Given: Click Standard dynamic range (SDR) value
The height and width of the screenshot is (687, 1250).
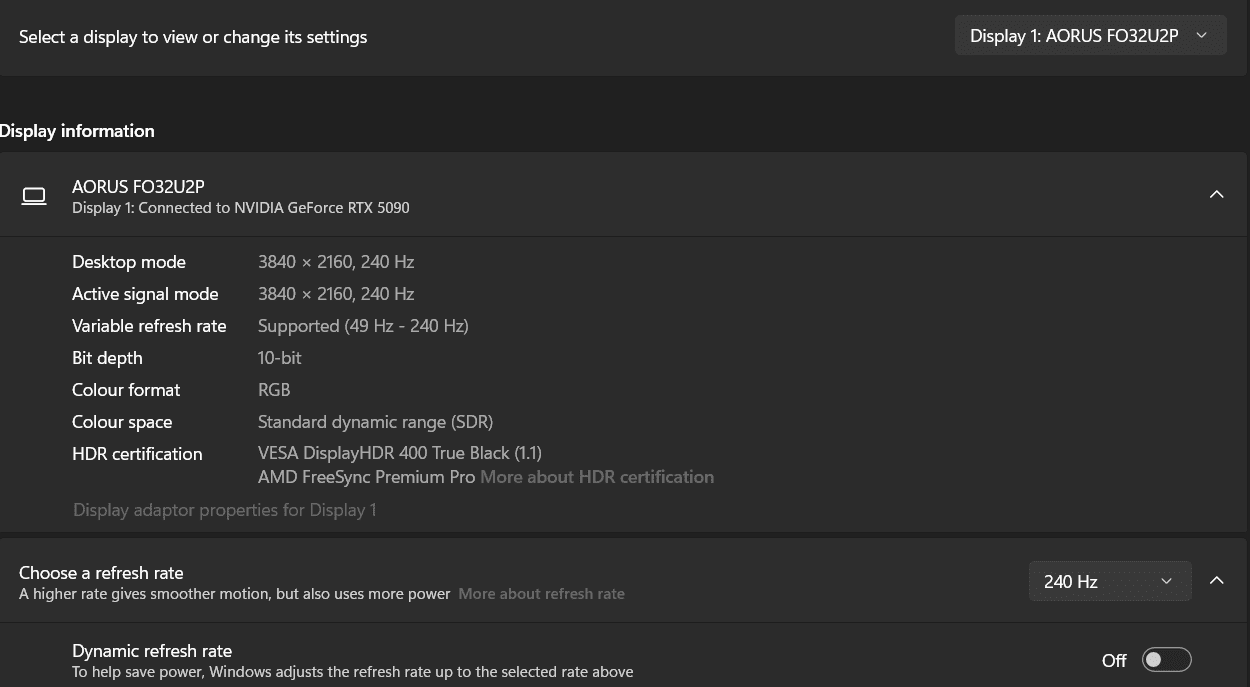Looking at the screenshot, I should click(375, 422).
